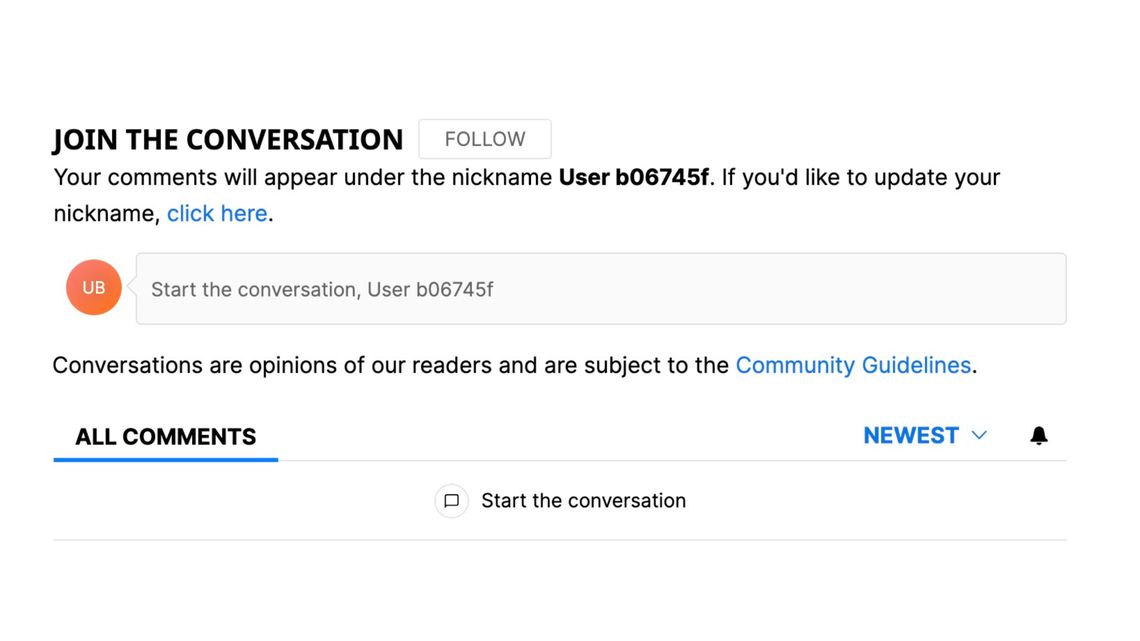Viewport: 1140px width, 641px height.
Task: Select the ALL COMMENTS tab
Action: (164, 437)
